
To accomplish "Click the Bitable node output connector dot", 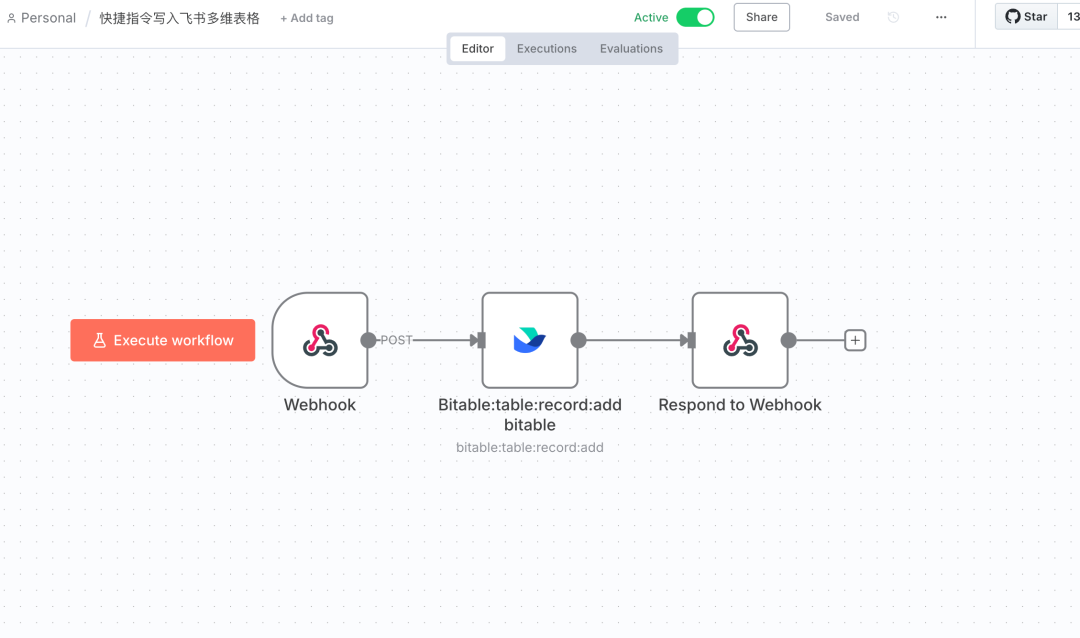I will tap(579, 340).
